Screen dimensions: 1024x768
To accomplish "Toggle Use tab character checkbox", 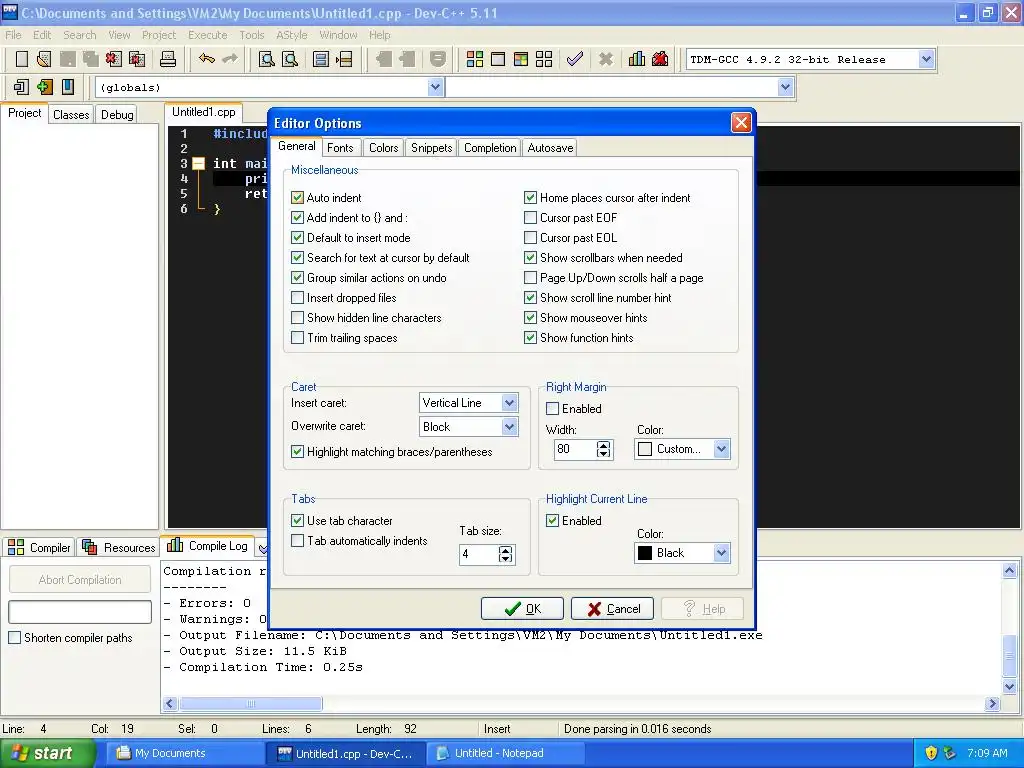I will click(297, 520).
